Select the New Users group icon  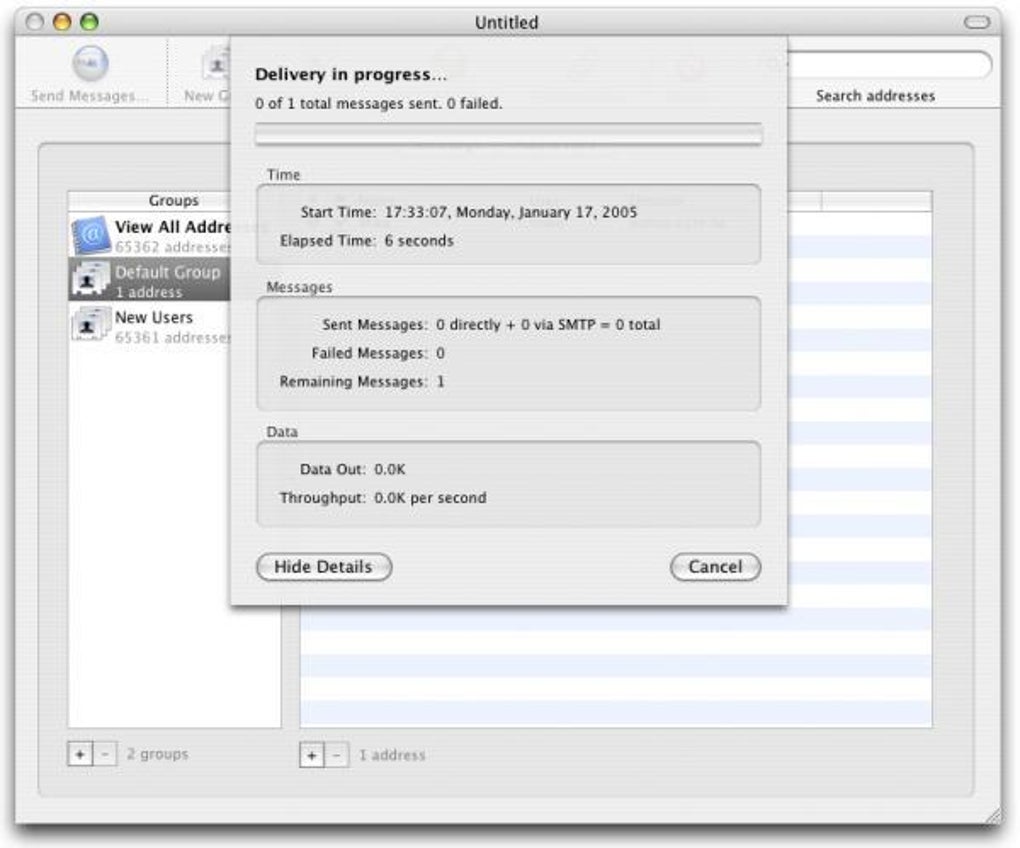(x=90, y=324)
